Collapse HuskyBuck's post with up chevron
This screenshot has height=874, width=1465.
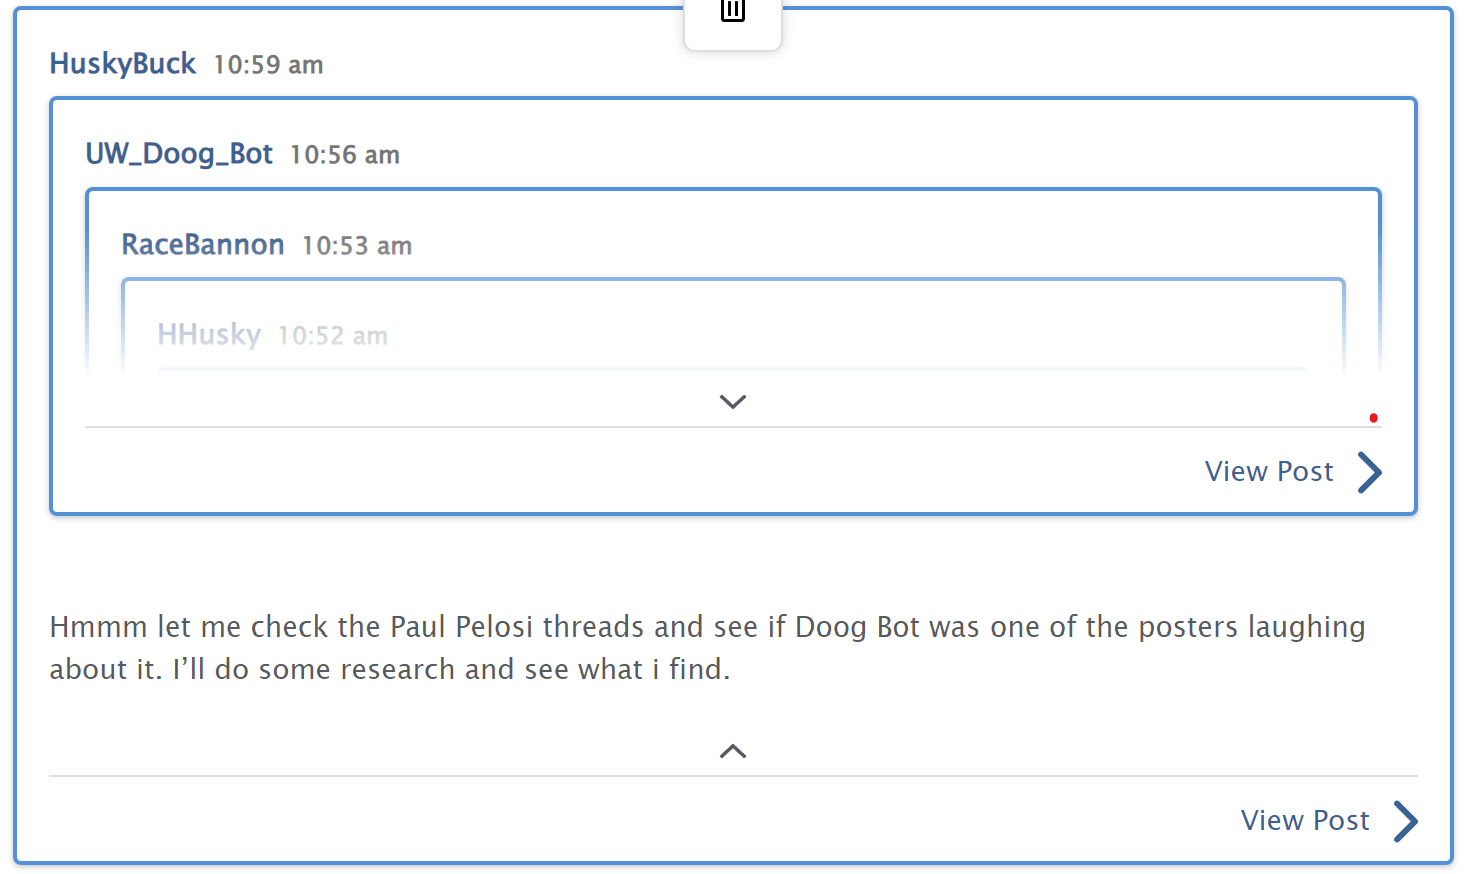733,751
